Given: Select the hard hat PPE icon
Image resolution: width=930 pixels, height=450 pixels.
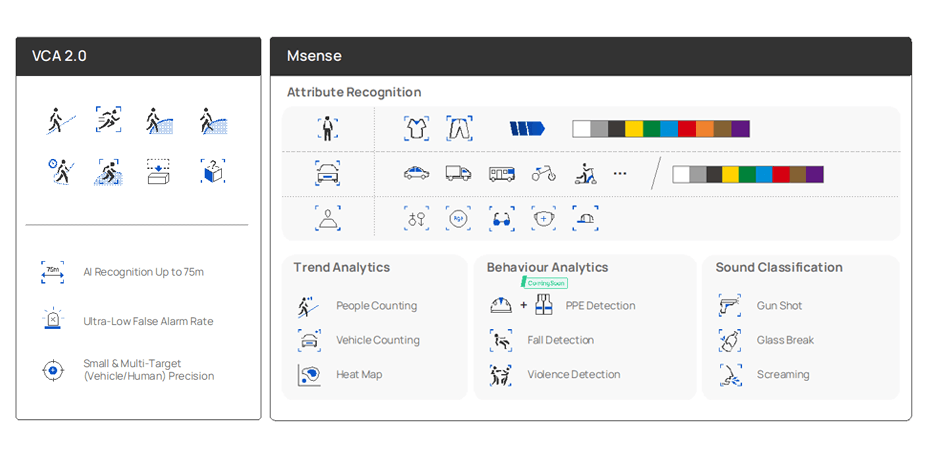Looking at the screenshot, I should 501,306.
